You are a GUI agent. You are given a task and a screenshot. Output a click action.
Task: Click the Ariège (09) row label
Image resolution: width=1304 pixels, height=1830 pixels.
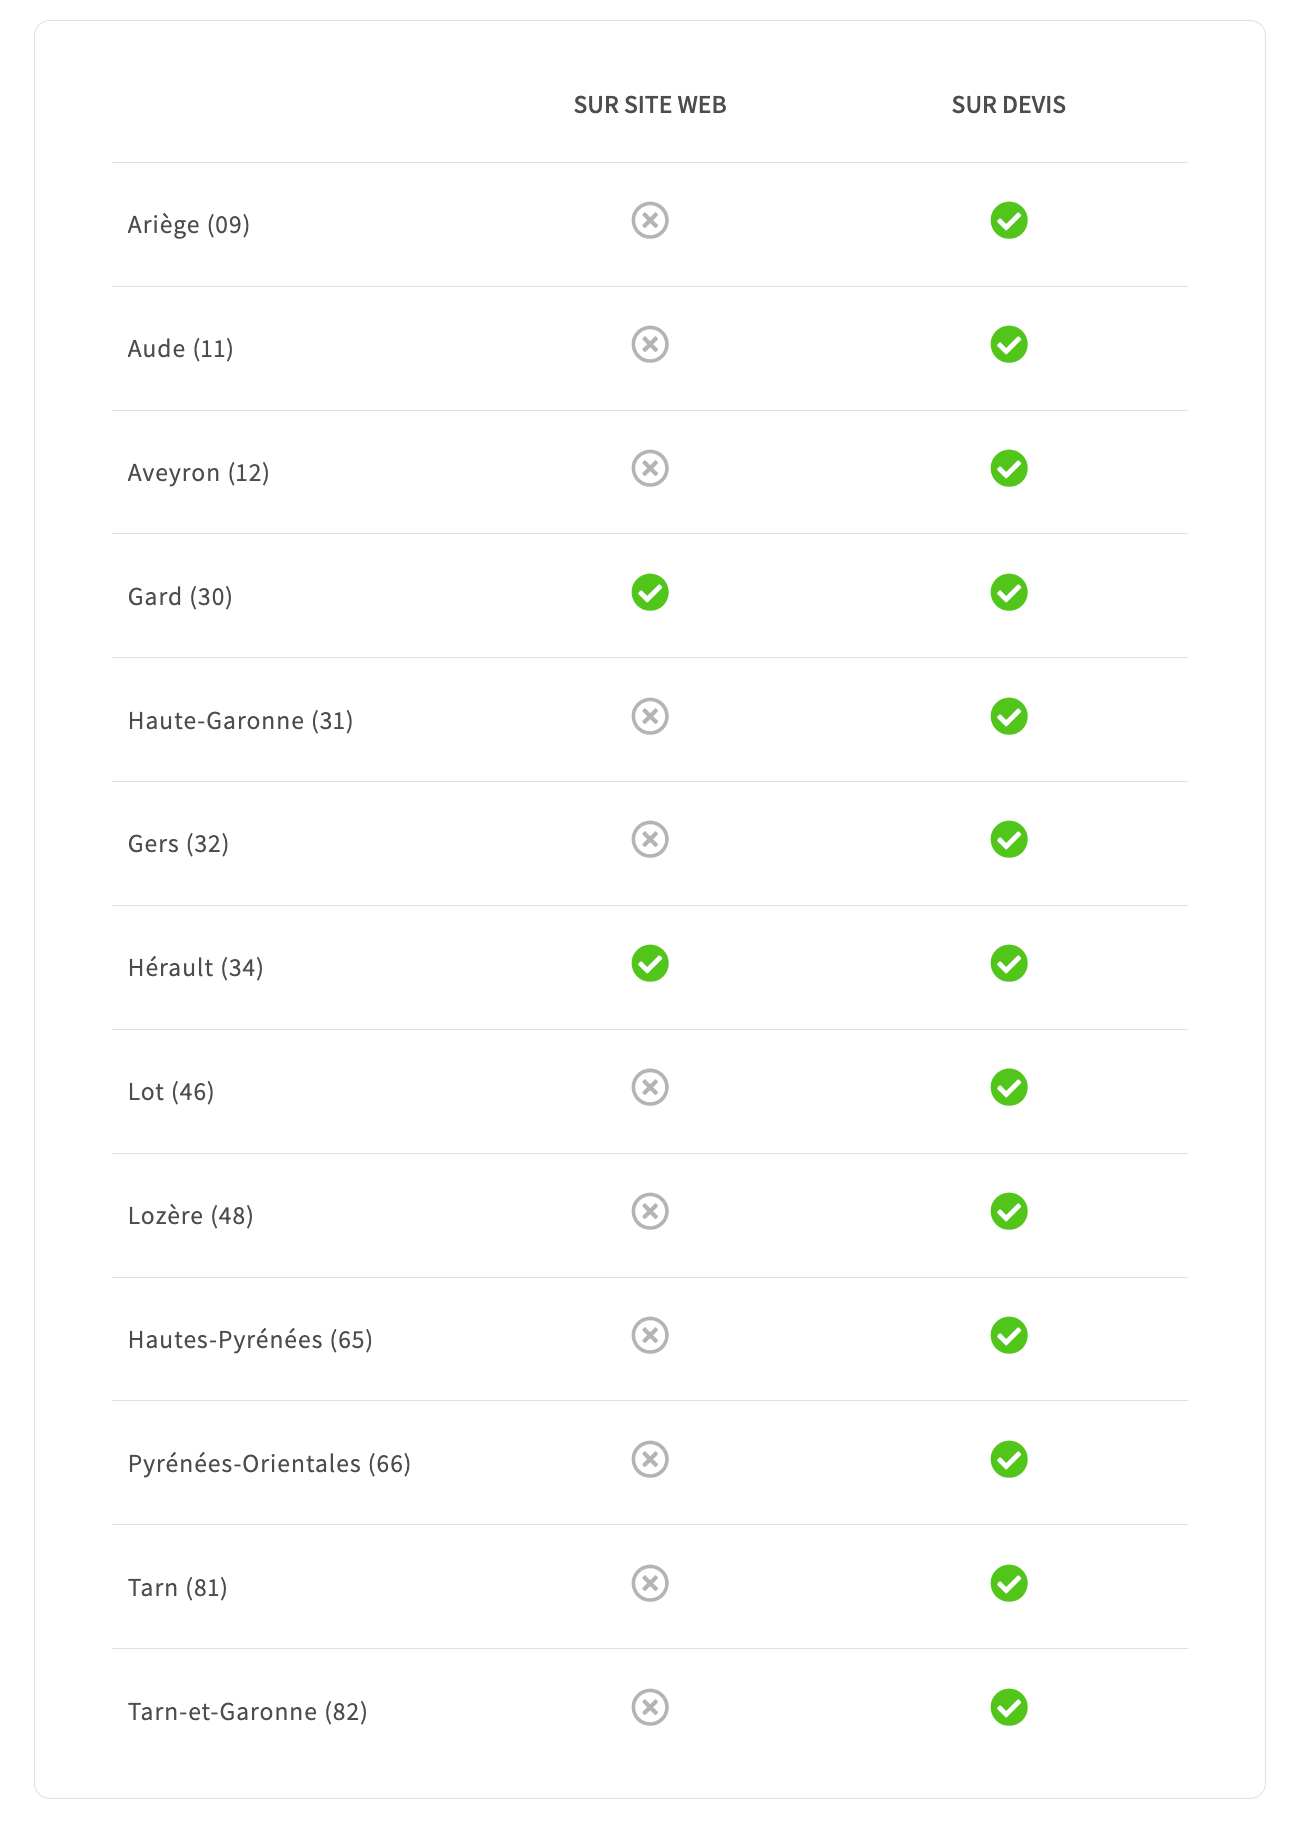coord(188,225)
